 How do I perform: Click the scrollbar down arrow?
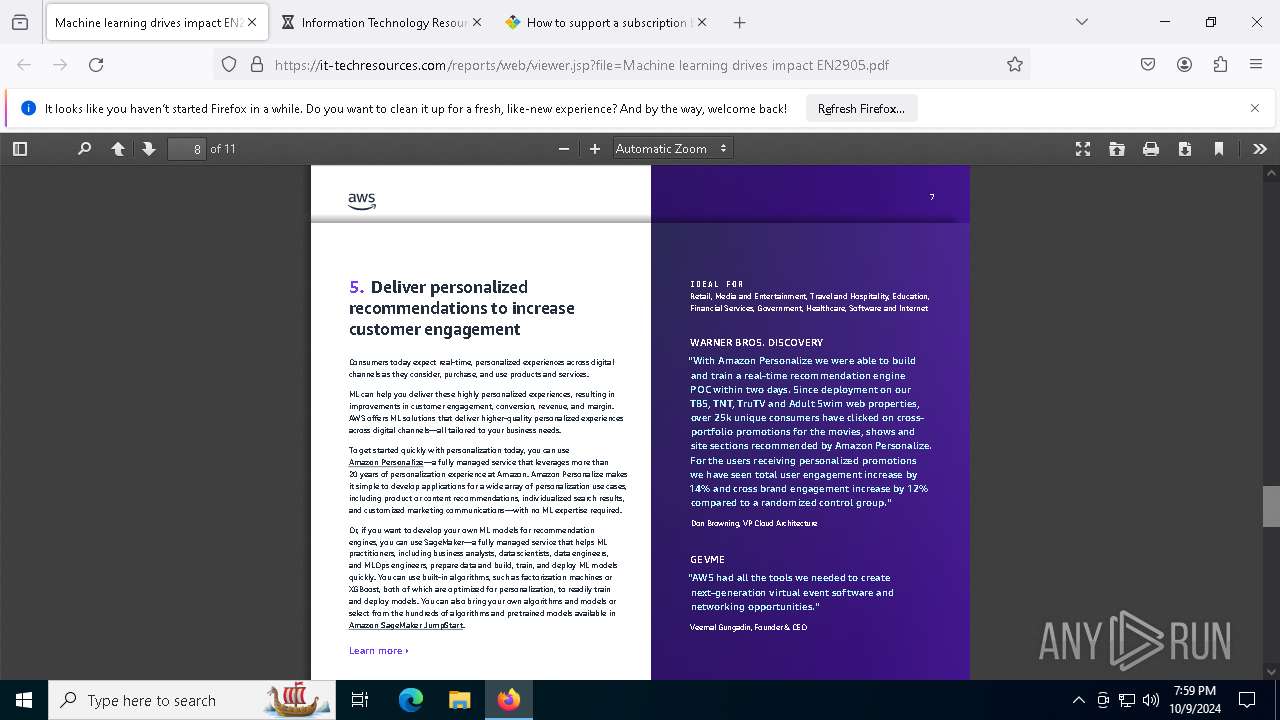tap(1271, 672)
